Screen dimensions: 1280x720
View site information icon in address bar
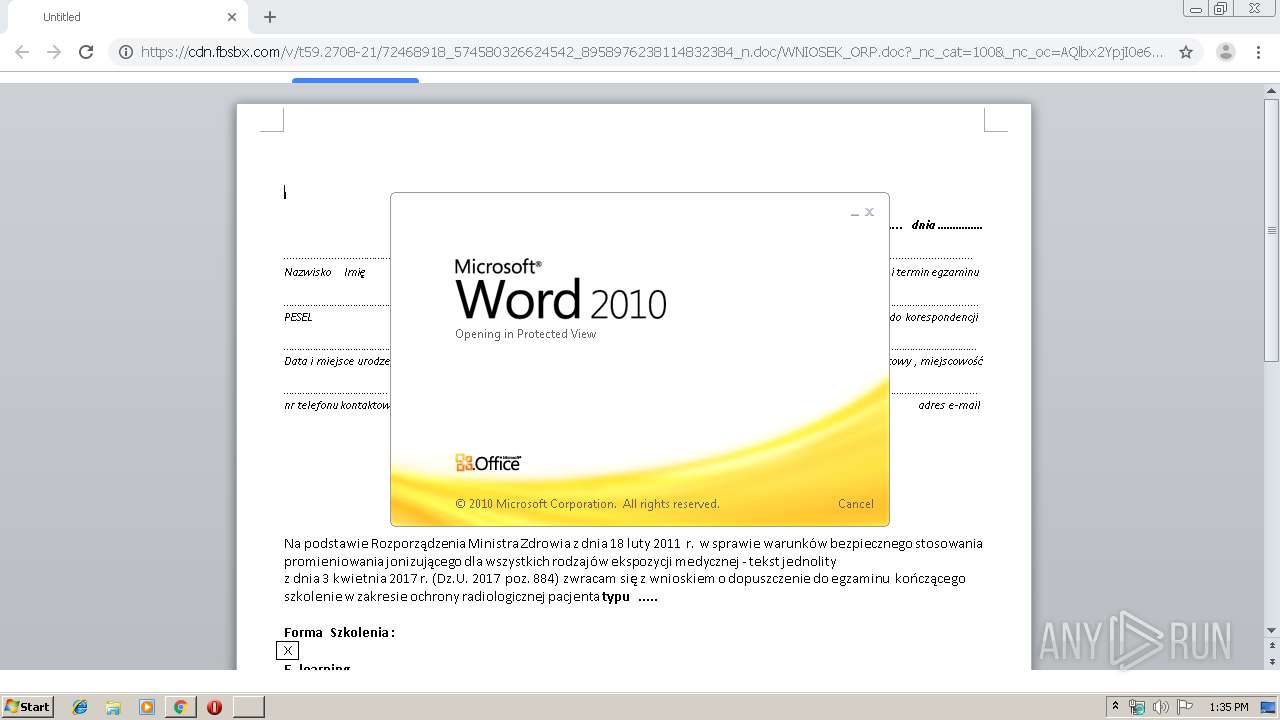pos(126,52)
